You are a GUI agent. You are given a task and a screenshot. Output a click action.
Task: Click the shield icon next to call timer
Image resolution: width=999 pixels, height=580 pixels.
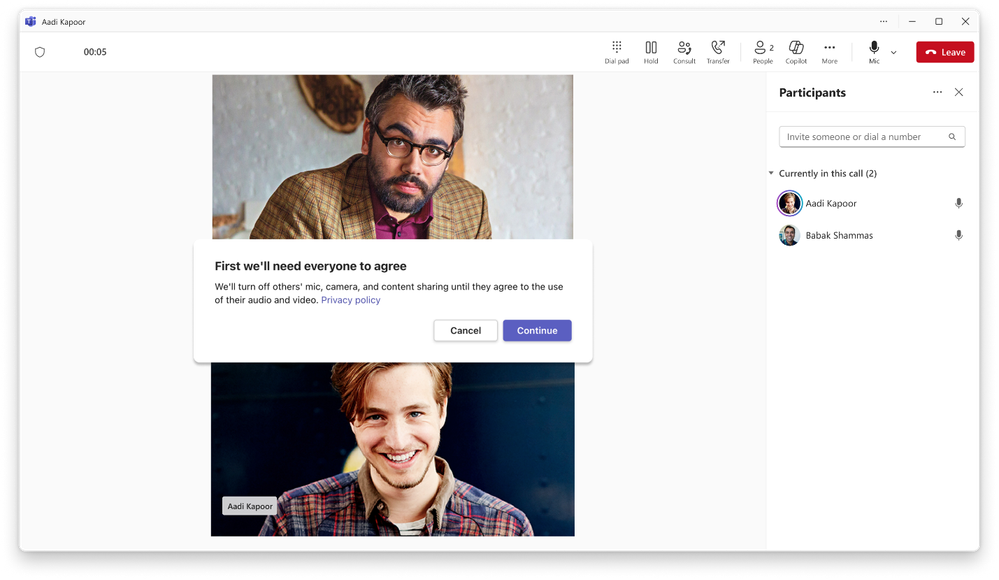click(40, 51)
